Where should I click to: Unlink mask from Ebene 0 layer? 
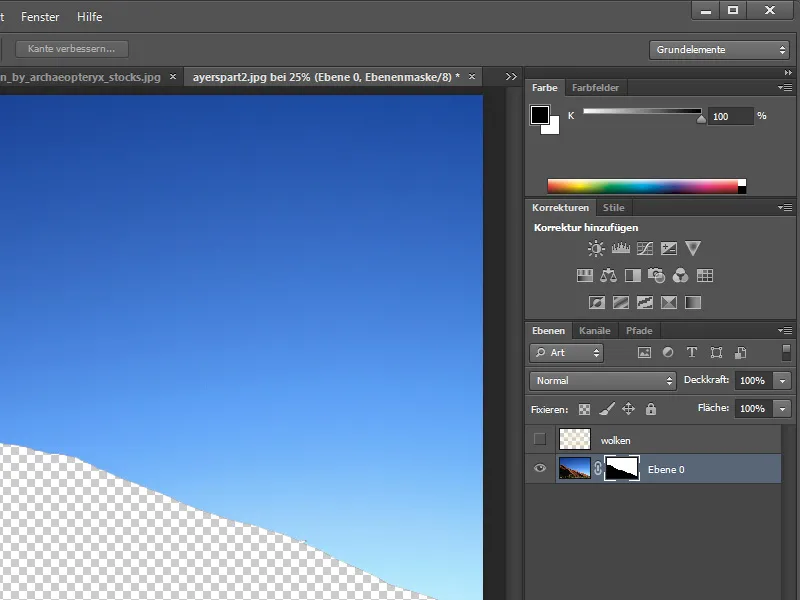(x=597, y=468)
